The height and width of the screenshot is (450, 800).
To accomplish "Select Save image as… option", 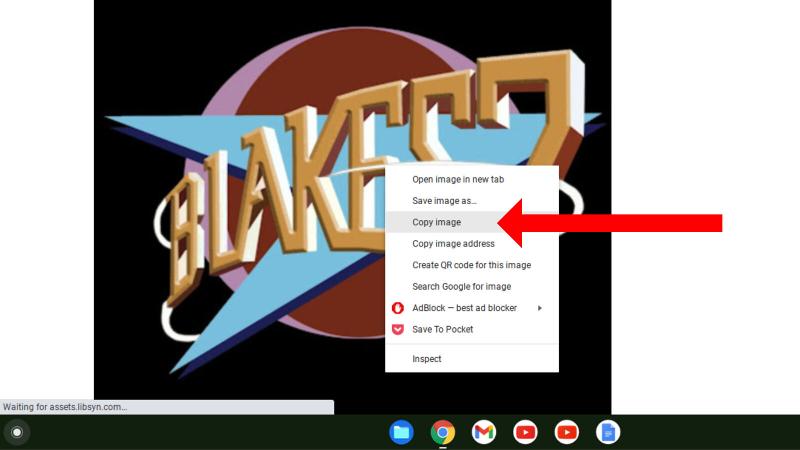I will tap(472, 201).
